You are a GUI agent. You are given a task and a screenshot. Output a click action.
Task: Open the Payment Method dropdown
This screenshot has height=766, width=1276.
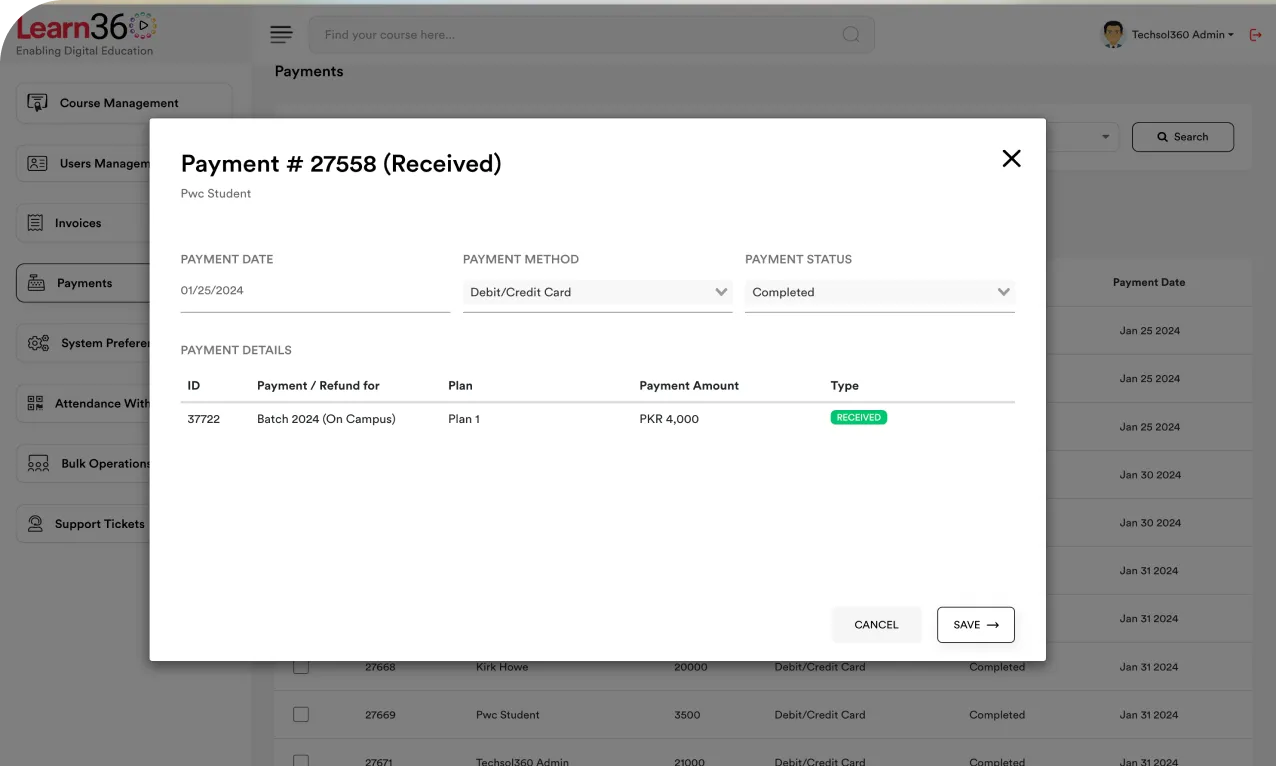click(x=597, y=292)
